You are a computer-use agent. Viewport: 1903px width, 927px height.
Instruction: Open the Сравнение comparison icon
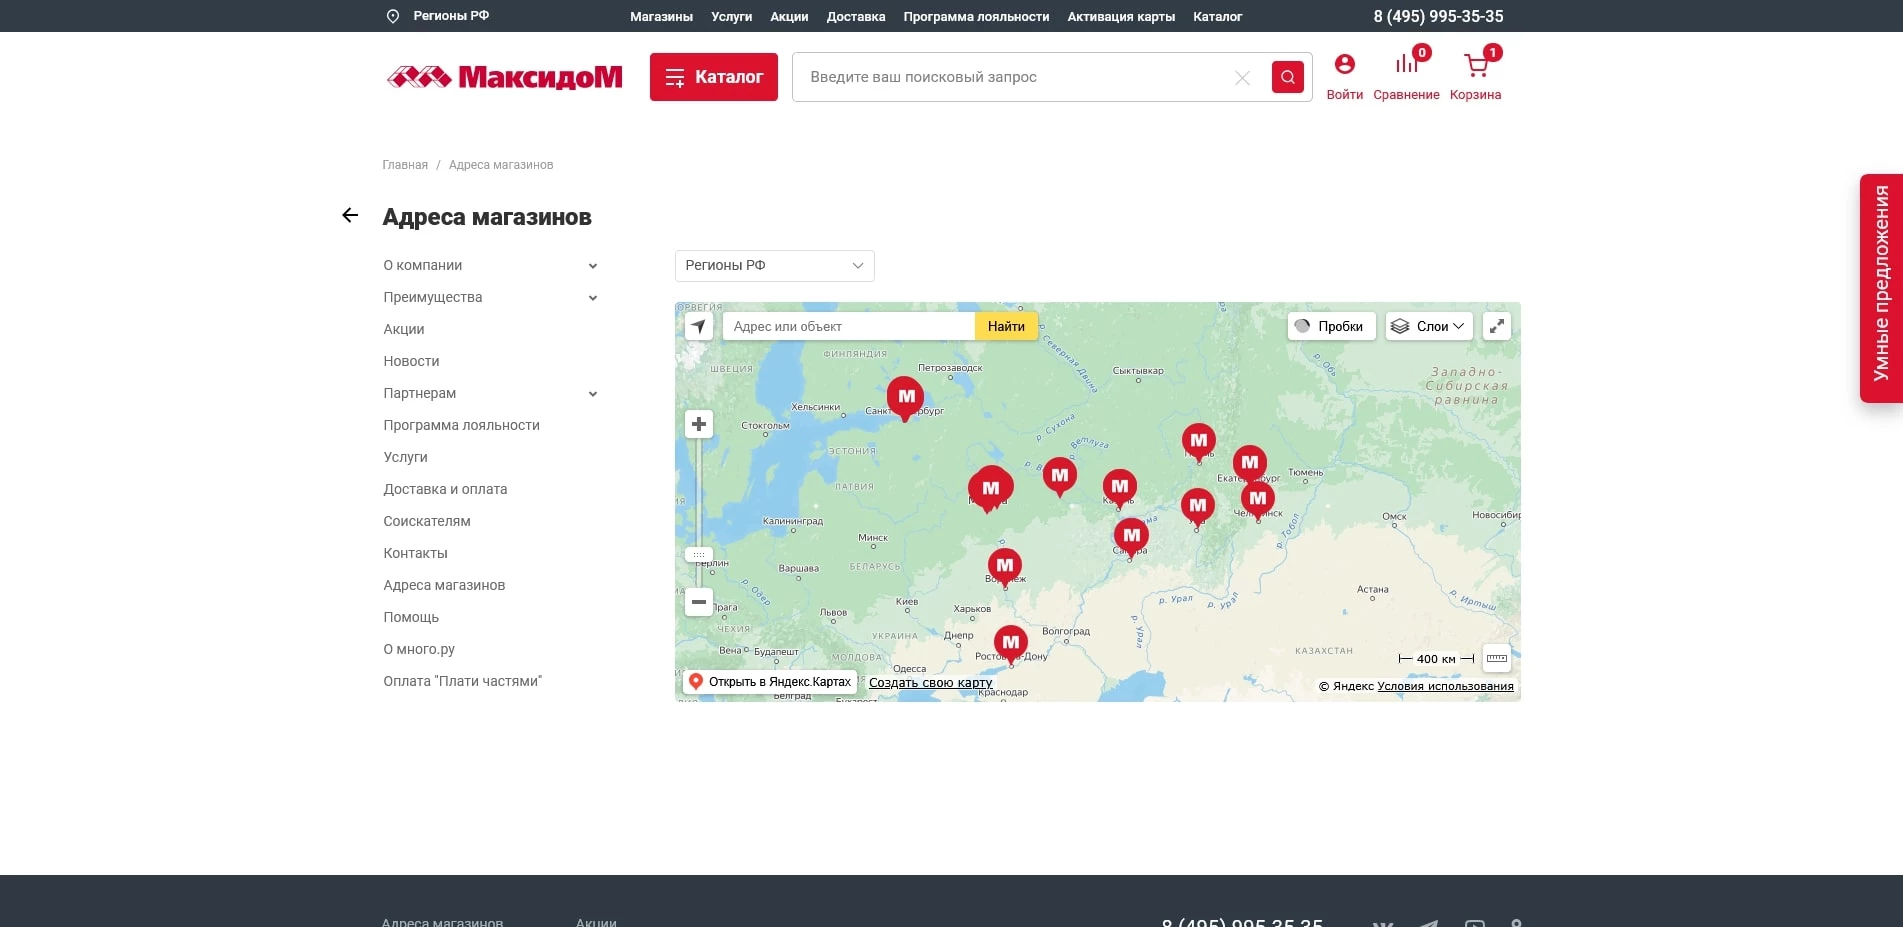coord(1406,63)
